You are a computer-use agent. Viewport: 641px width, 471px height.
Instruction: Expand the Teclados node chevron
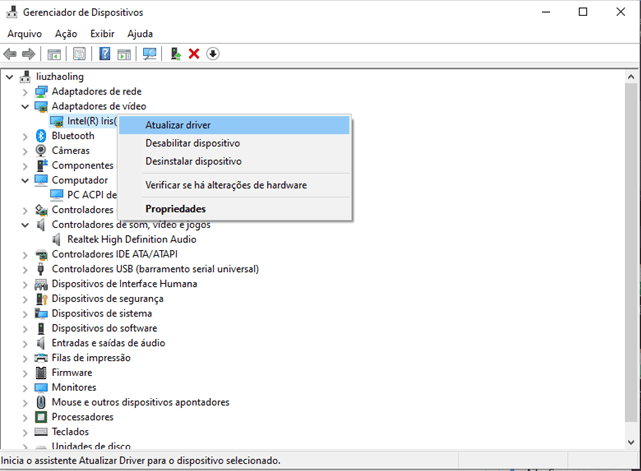25,432
